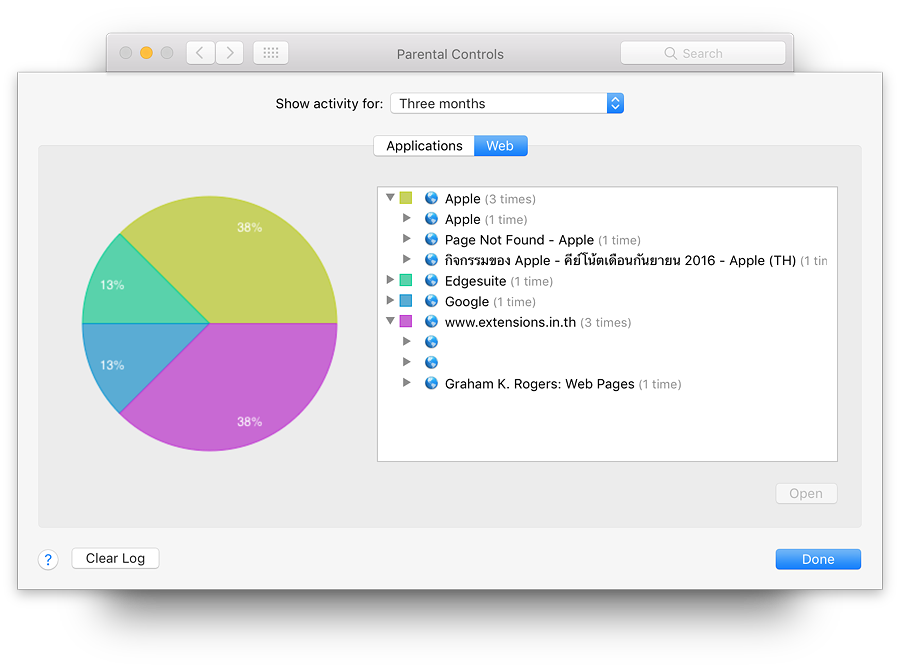This screenshot has height=671, width=900.
Task: Switch to the Applications tab
Action: (x=424, y=146)
